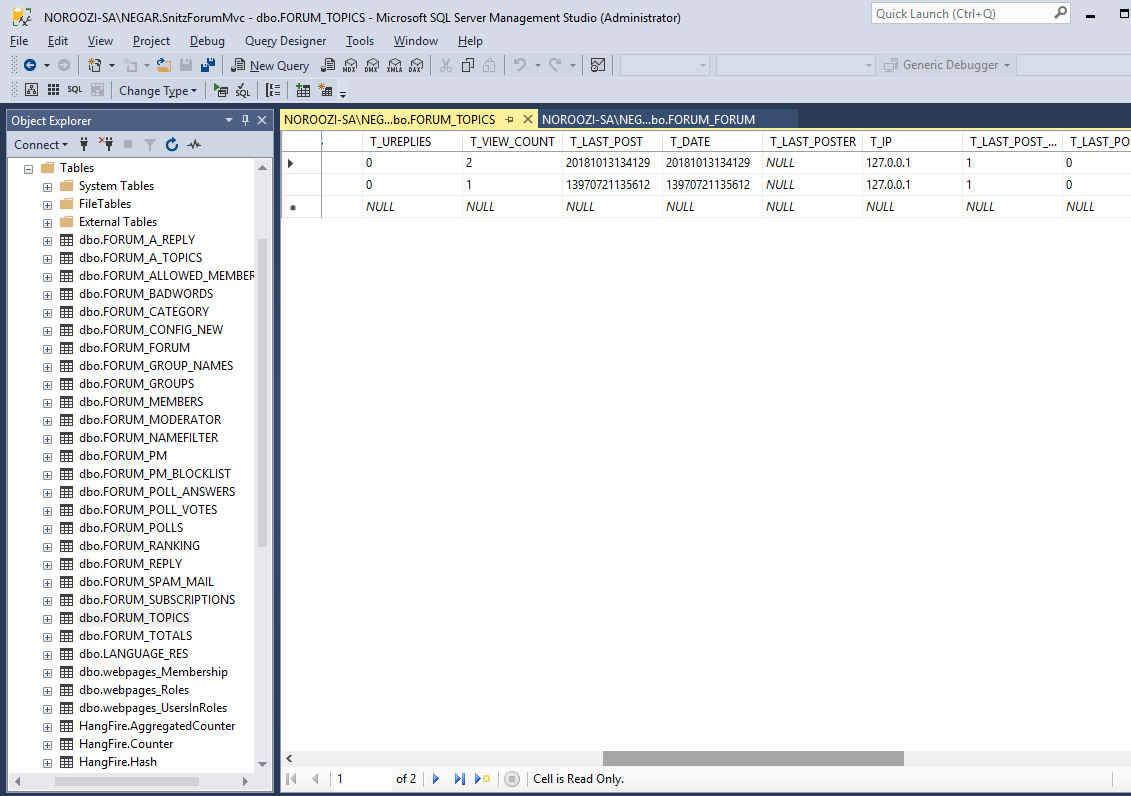Pin the Object Explorer panel
This screenshot has height=796, width=1131.
(245, 120)
